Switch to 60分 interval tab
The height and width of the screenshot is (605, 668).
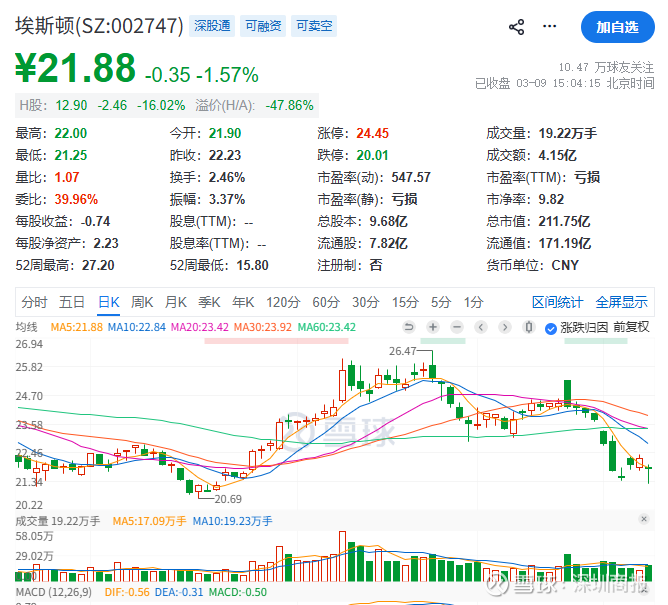tap(326, 302)
